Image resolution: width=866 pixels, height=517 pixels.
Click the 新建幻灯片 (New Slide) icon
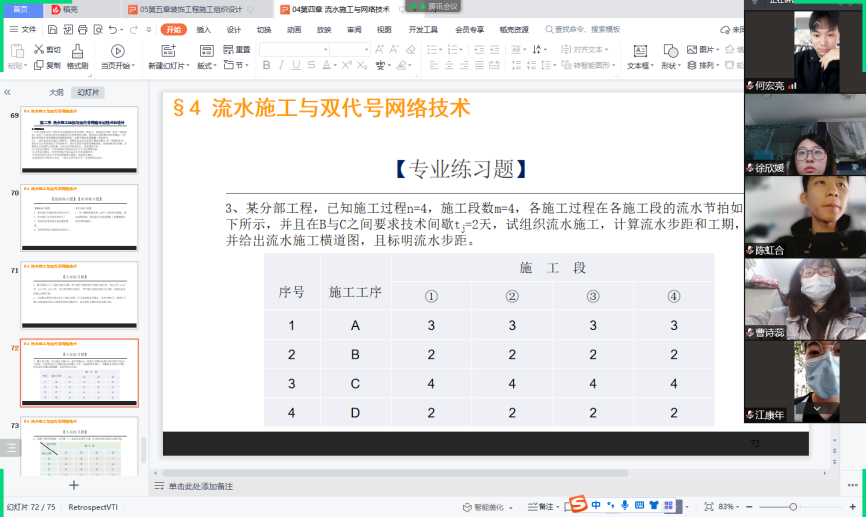click(168, 50)
